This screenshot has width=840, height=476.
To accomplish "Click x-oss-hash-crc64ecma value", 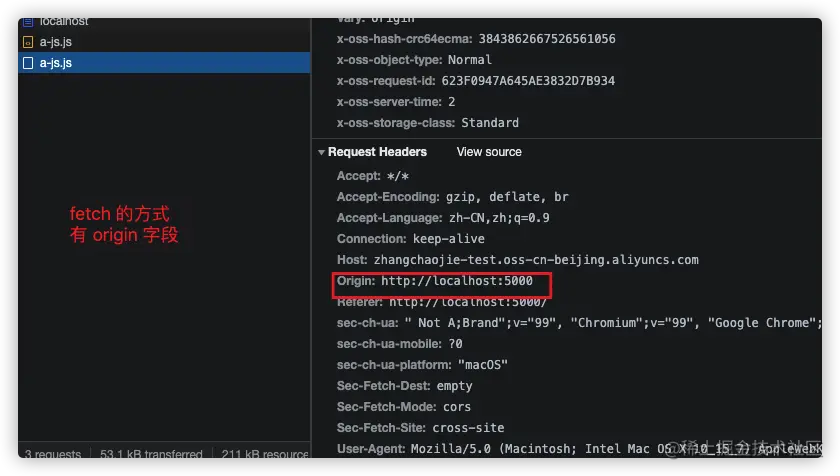I will (547, 39).
